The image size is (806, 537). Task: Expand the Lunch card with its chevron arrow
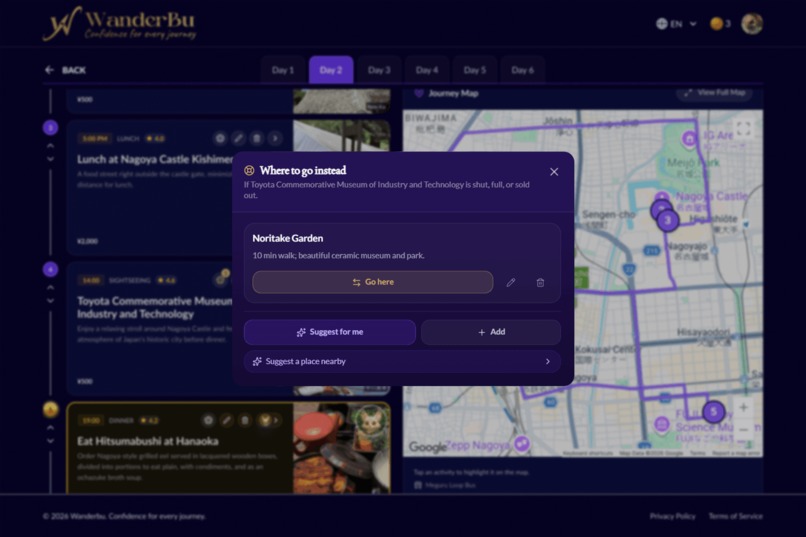[275, 138]
